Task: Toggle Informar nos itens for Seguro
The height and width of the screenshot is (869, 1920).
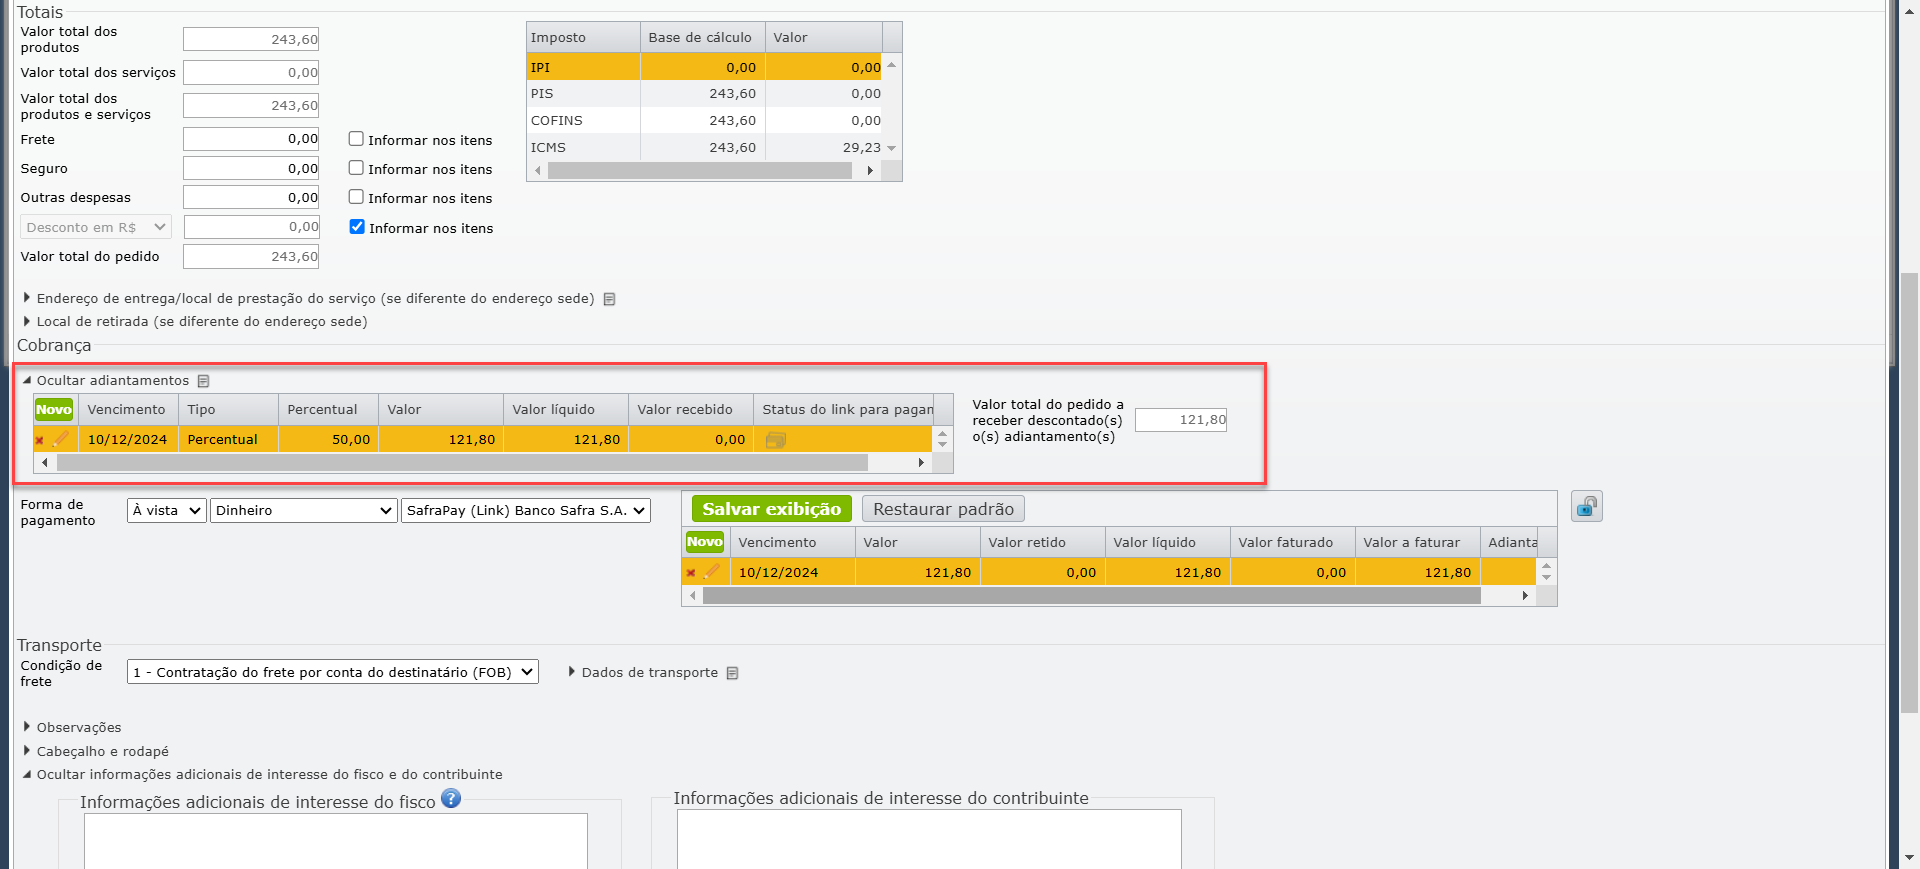Action: (356, 168)
